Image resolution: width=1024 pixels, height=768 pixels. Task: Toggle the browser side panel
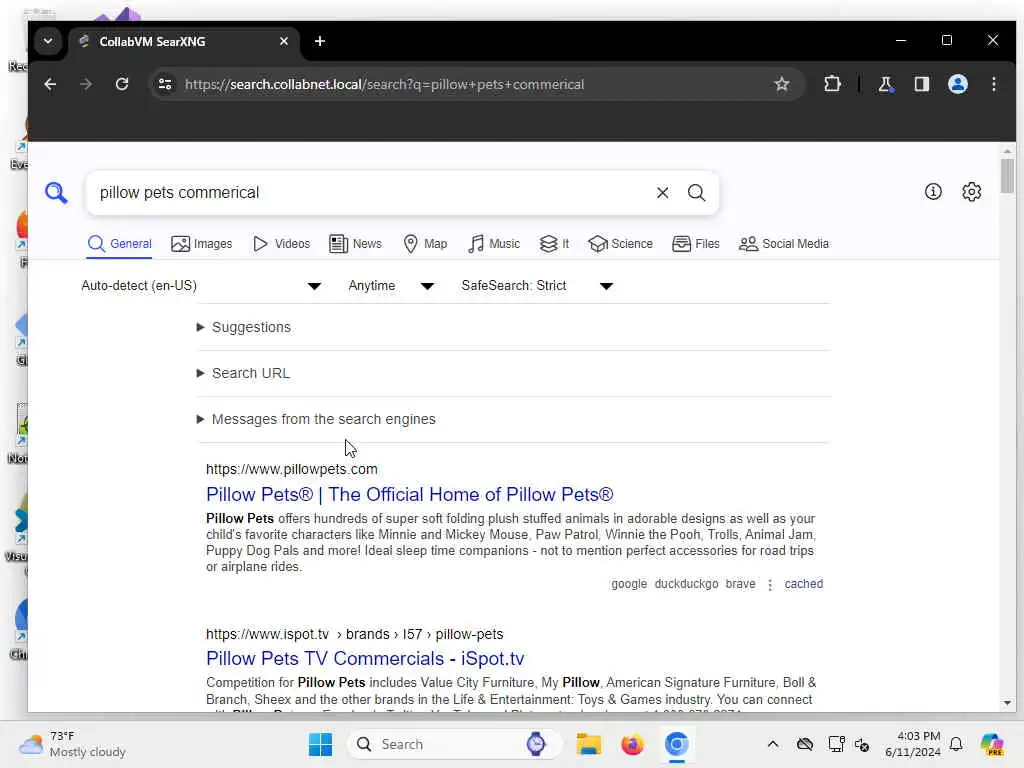[x=921, y=84]
